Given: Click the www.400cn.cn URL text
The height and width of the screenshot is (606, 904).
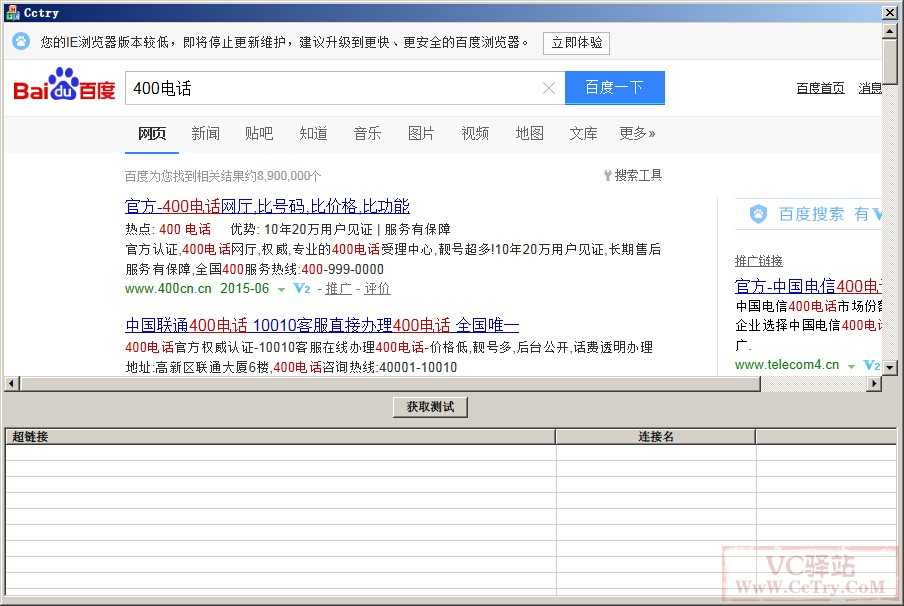Looking at the screenshot, I should (x=168, y=288).
